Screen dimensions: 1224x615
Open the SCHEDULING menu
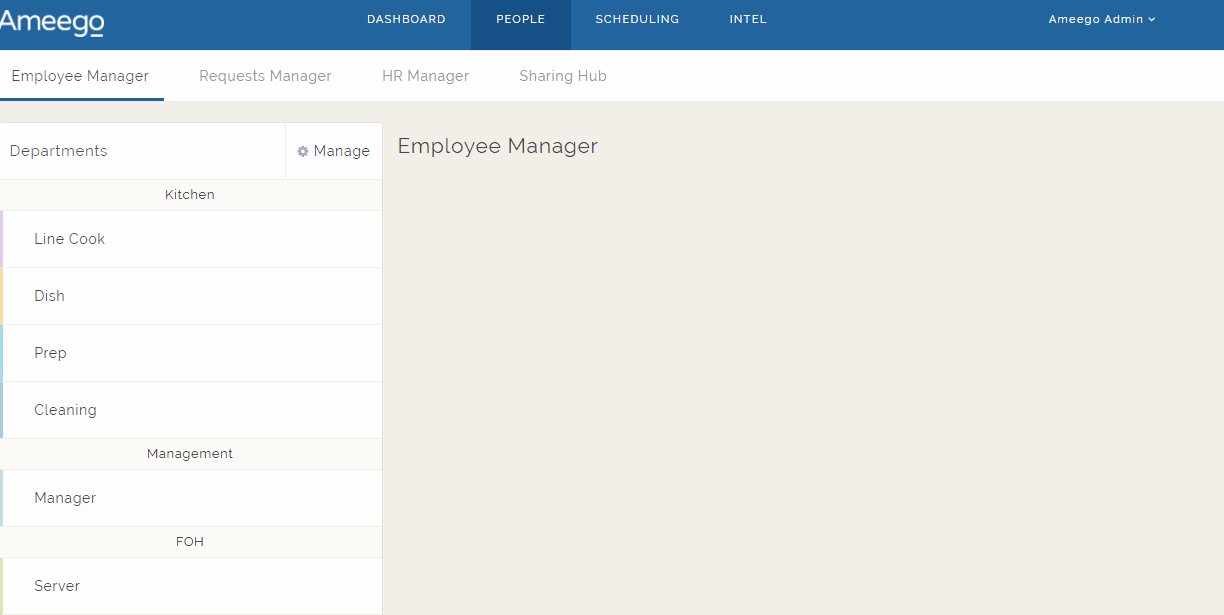[x=637, y=18]
